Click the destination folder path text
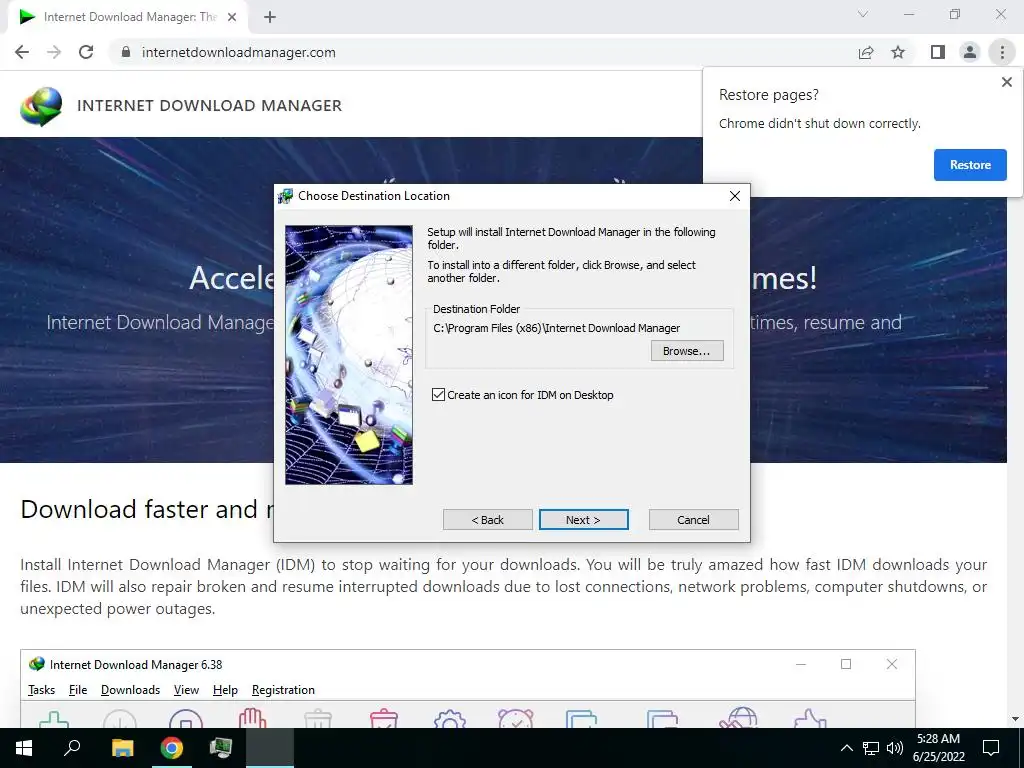This screenshot has height=768, width=1024. click(x=556, y=328)
